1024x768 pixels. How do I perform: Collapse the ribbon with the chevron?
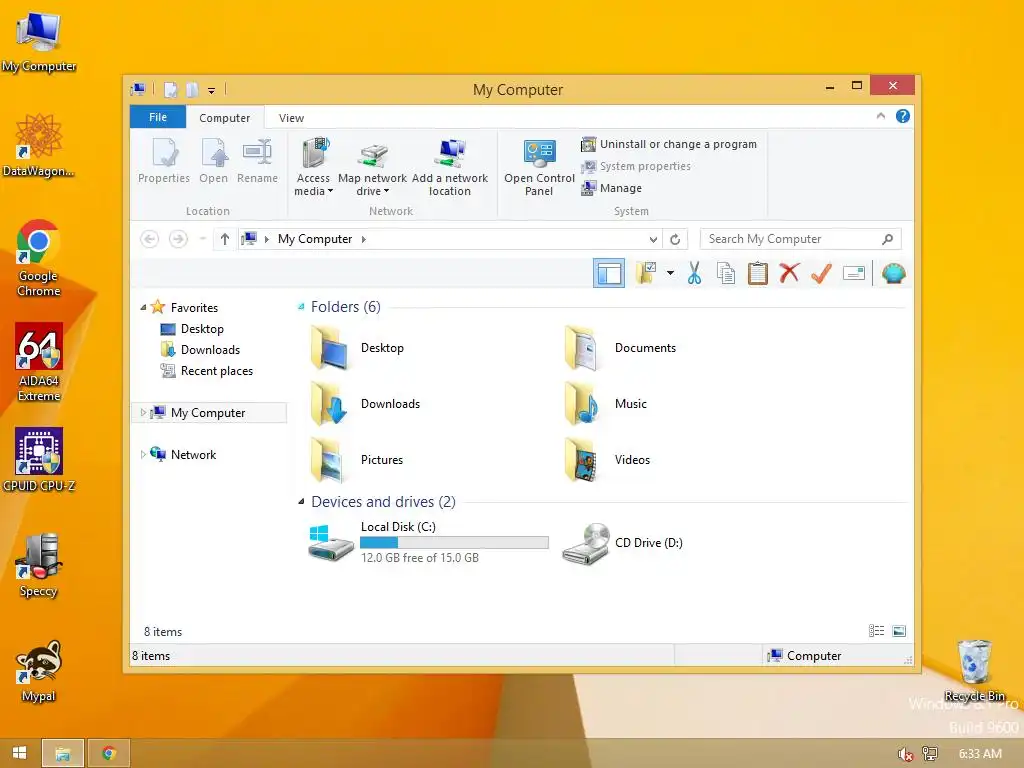point(881,116)
